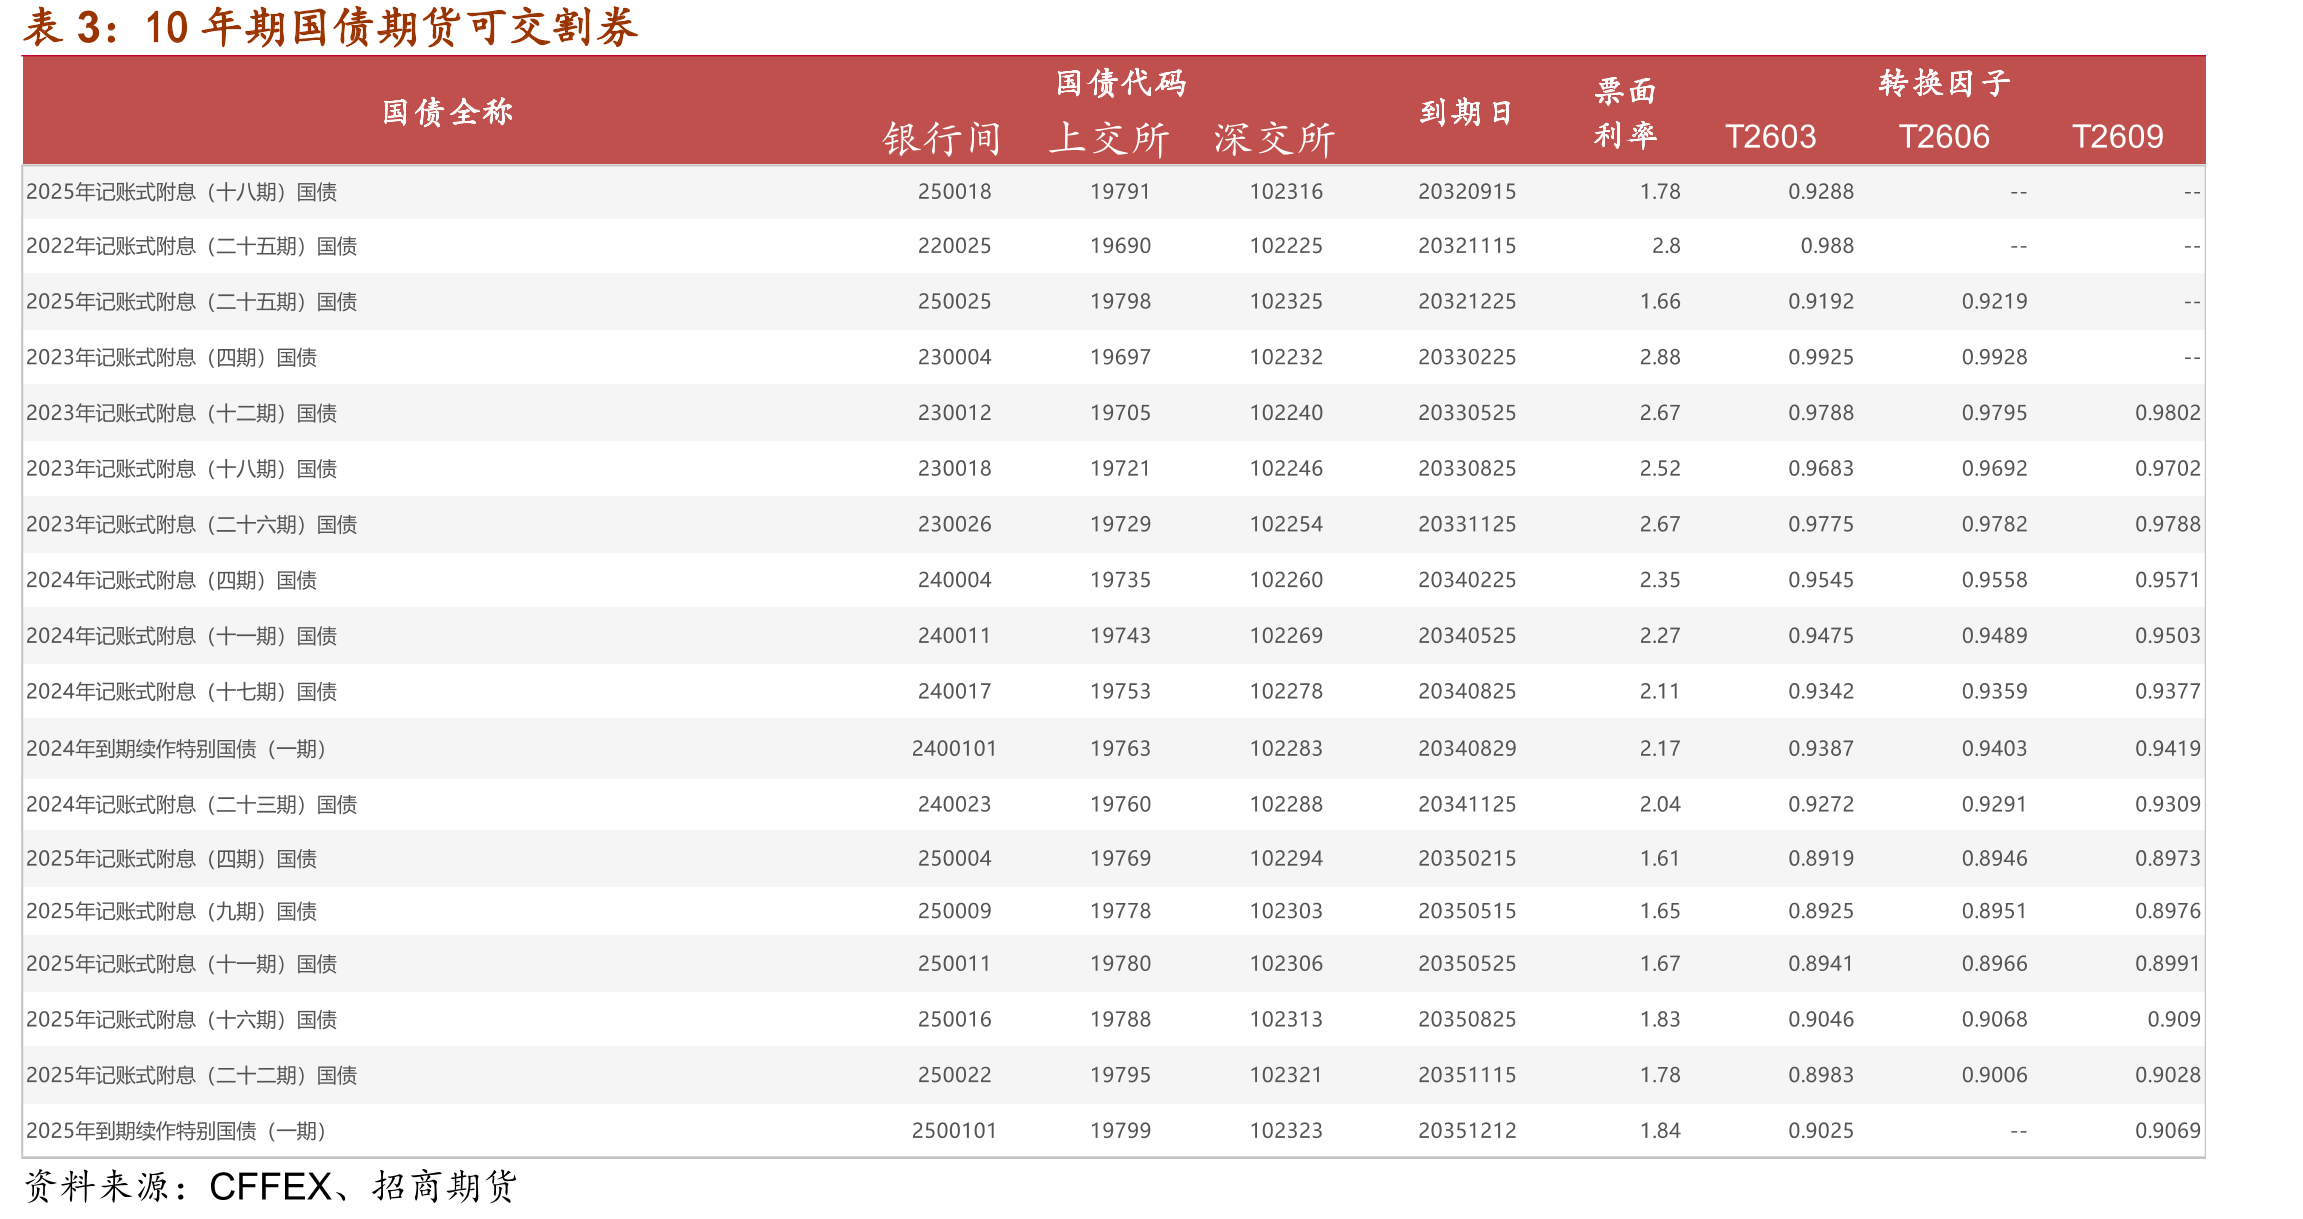This screenshot has width=2303, height=1219.
Task: Click the 国债全称 column header
Action: pyautogui.click(x=448, y=112)
